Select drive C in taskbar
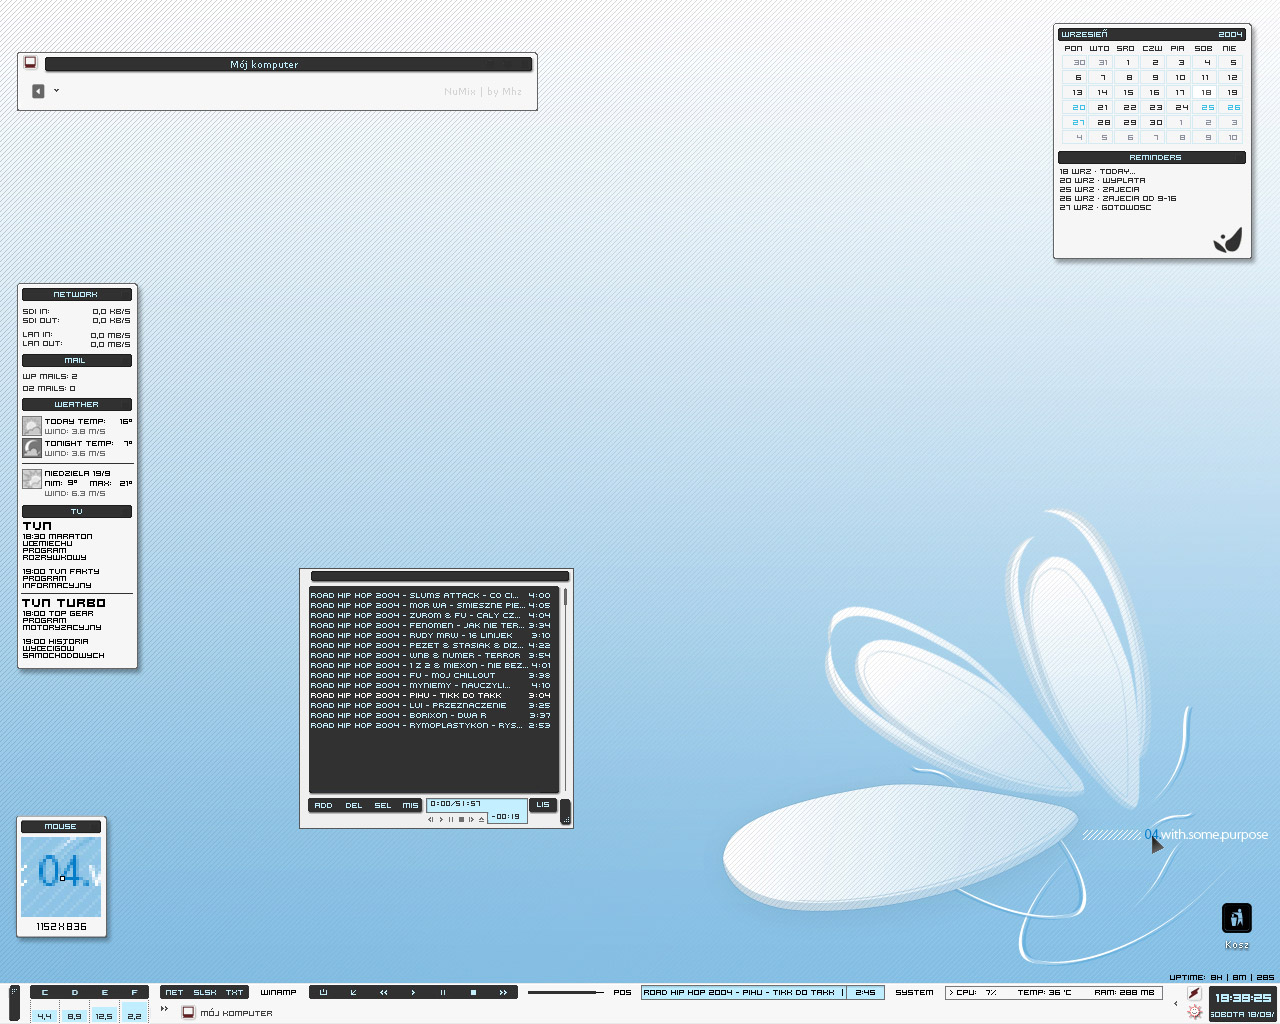 click(x=44, y=993)
